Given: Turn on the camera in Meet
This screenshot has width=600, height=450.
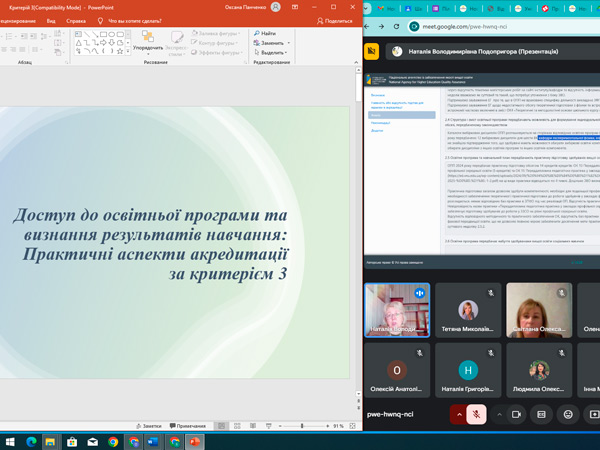Looking at the screenshot, I should coord(517,414).
